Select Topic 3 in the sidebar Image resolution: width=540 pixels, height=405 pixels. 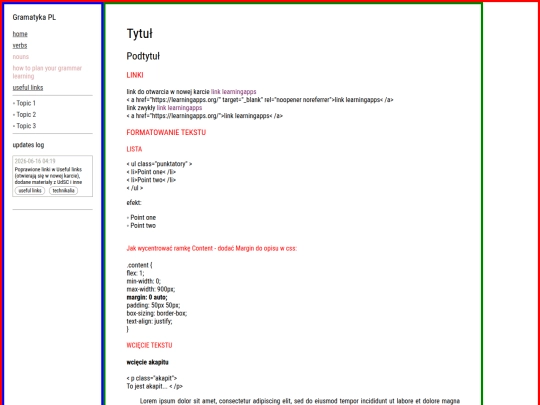[x=24, y=126]
